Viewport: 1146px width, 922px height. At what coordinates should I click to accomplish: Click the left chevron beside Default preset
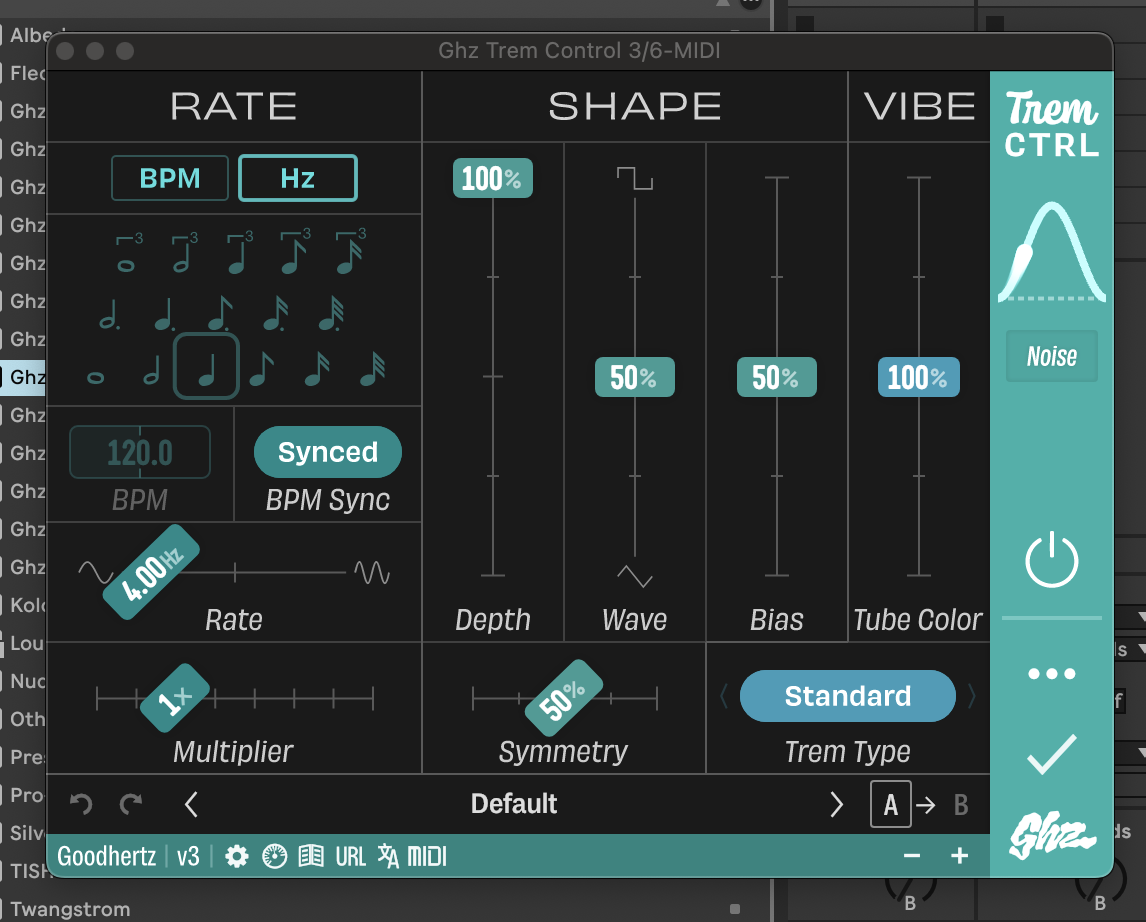191,804
